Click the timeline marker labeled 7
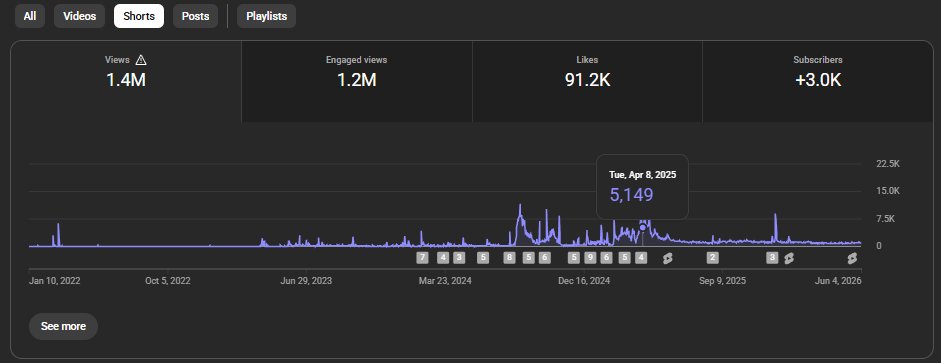The width and height of the screenshot is (941, 363). point(422,258)
